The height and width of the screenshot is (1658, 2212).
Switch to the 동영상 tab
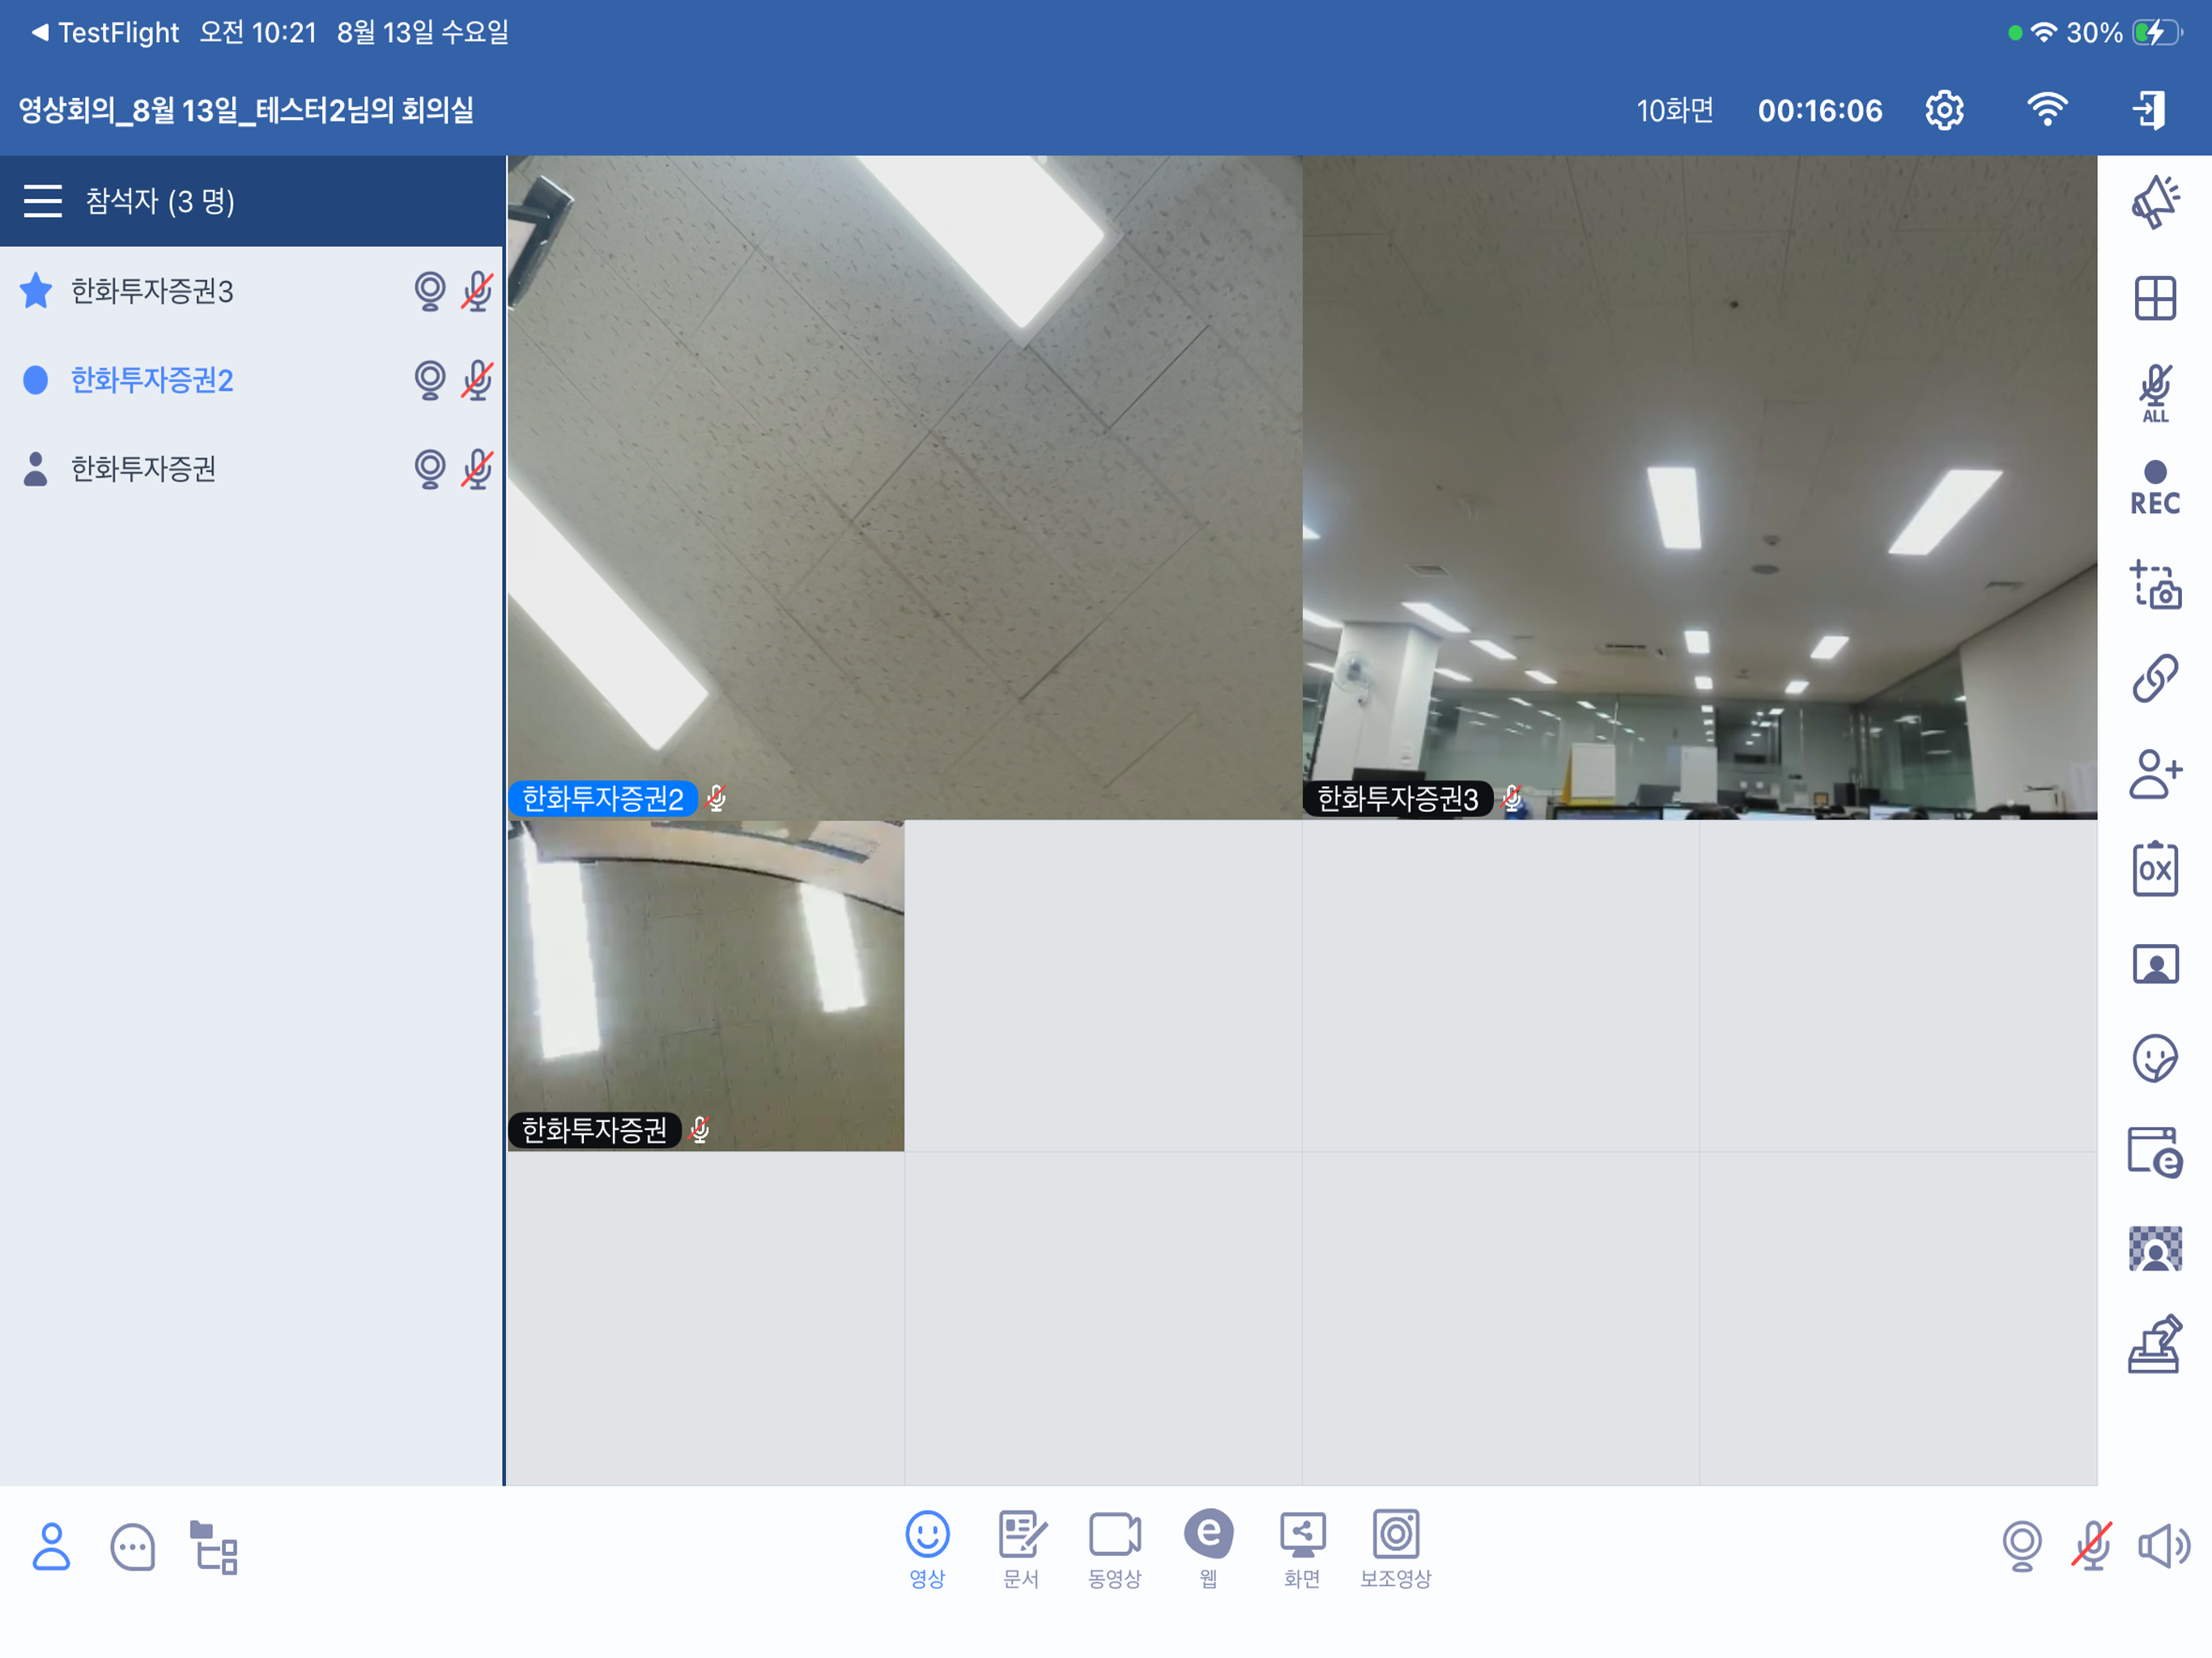(x=1114, y=1548)
